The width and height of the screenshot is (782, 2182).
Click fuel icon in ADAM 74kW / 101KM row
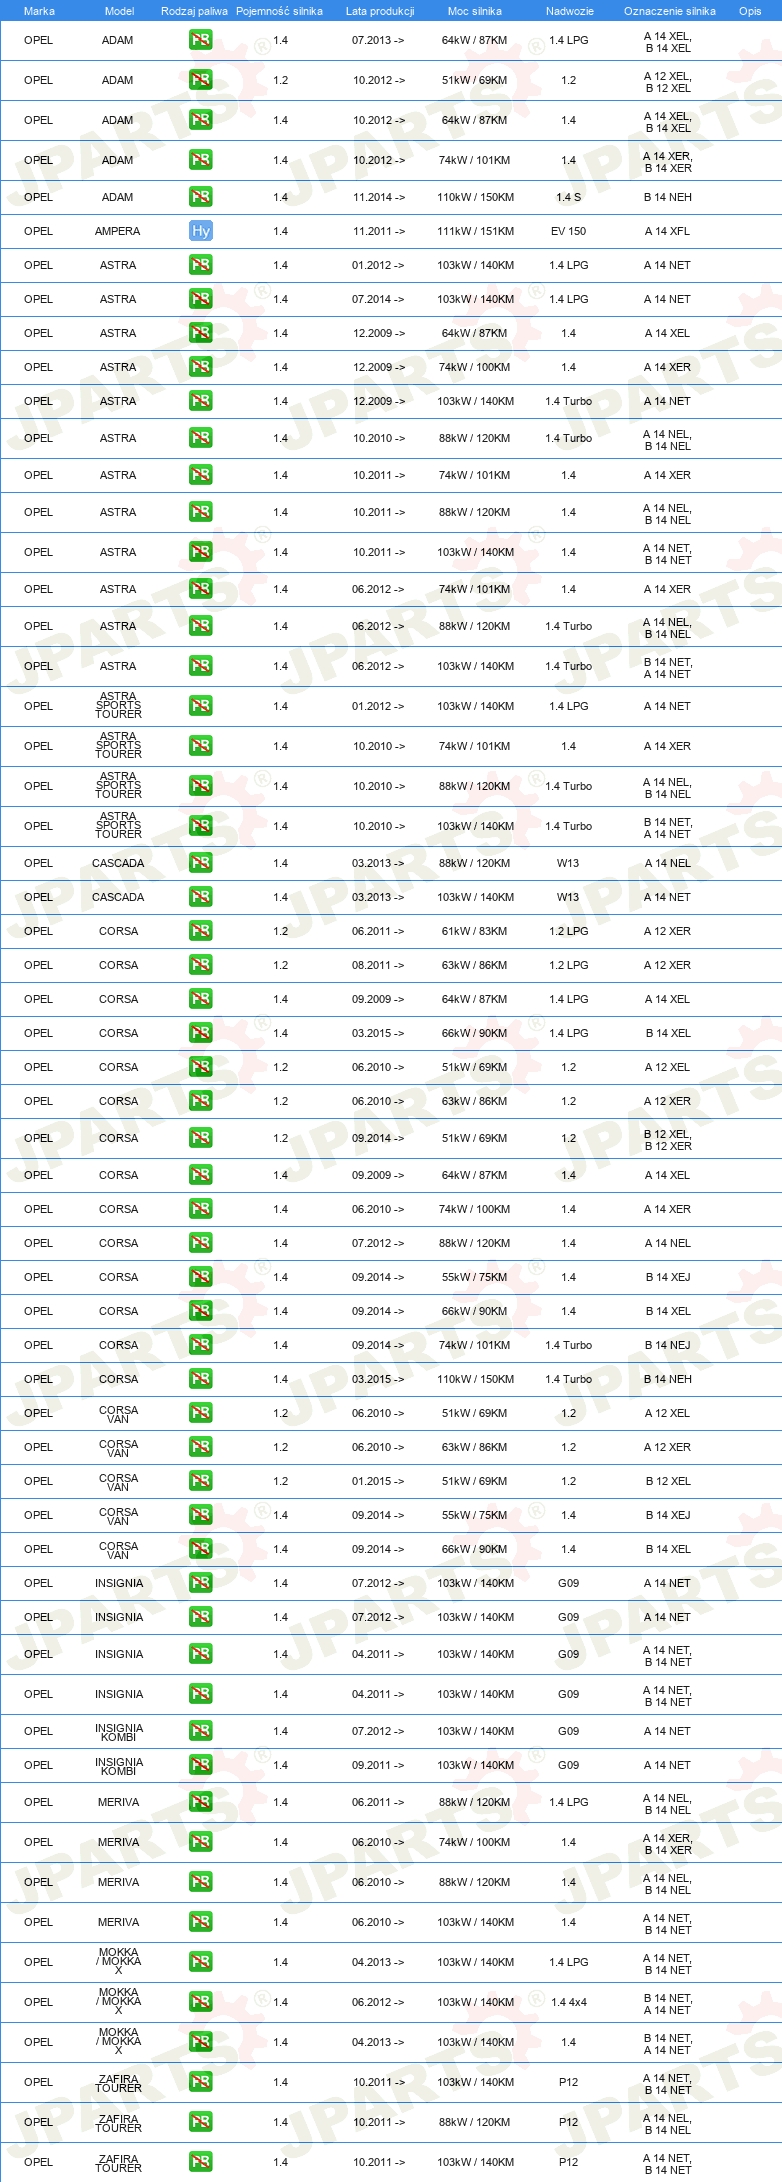[x=200, y=160]
